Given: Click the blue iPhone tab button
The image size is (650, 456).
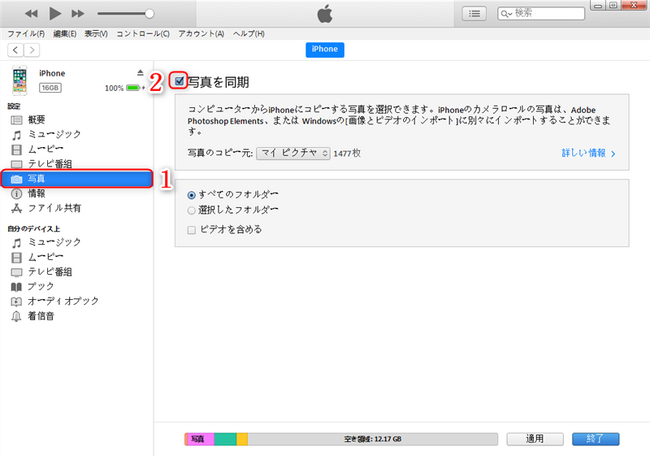Looking at the screenshot, I should coord(325,49).
